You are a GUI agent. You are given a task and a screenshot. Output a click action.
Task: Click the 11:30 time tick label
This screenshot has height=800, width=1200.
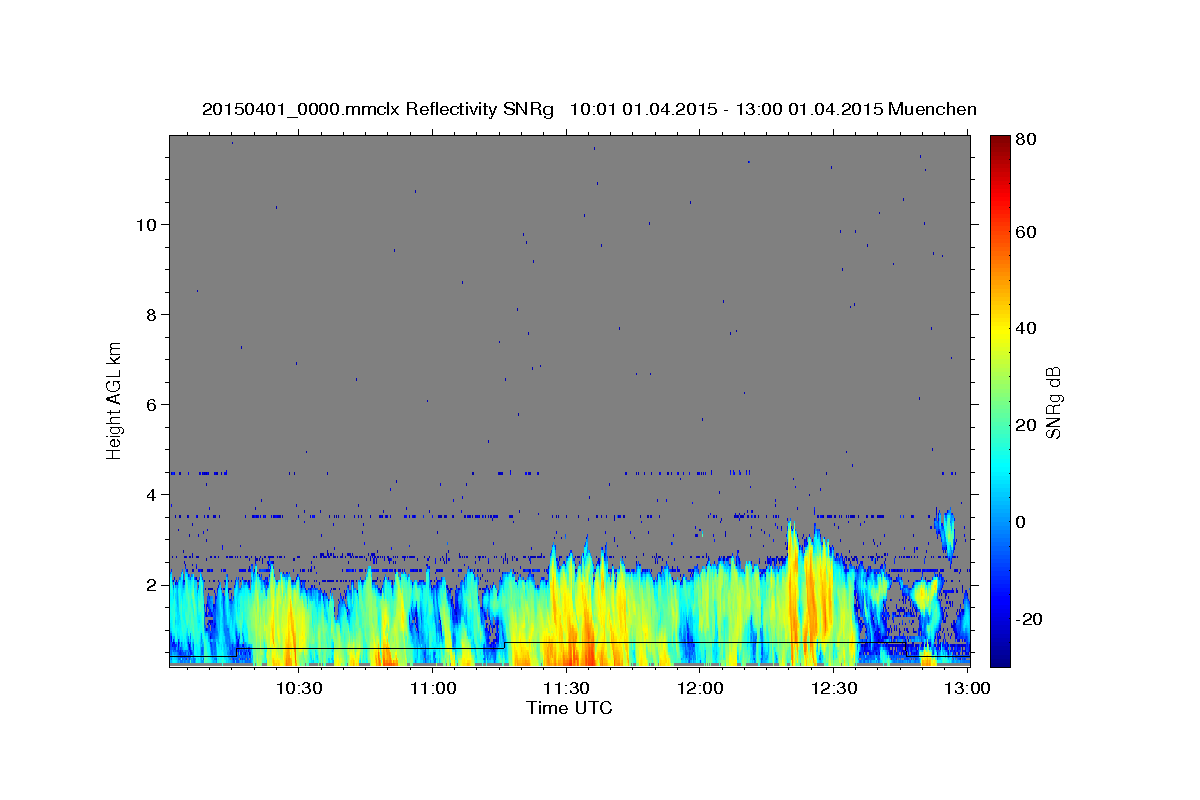[566, 688]
